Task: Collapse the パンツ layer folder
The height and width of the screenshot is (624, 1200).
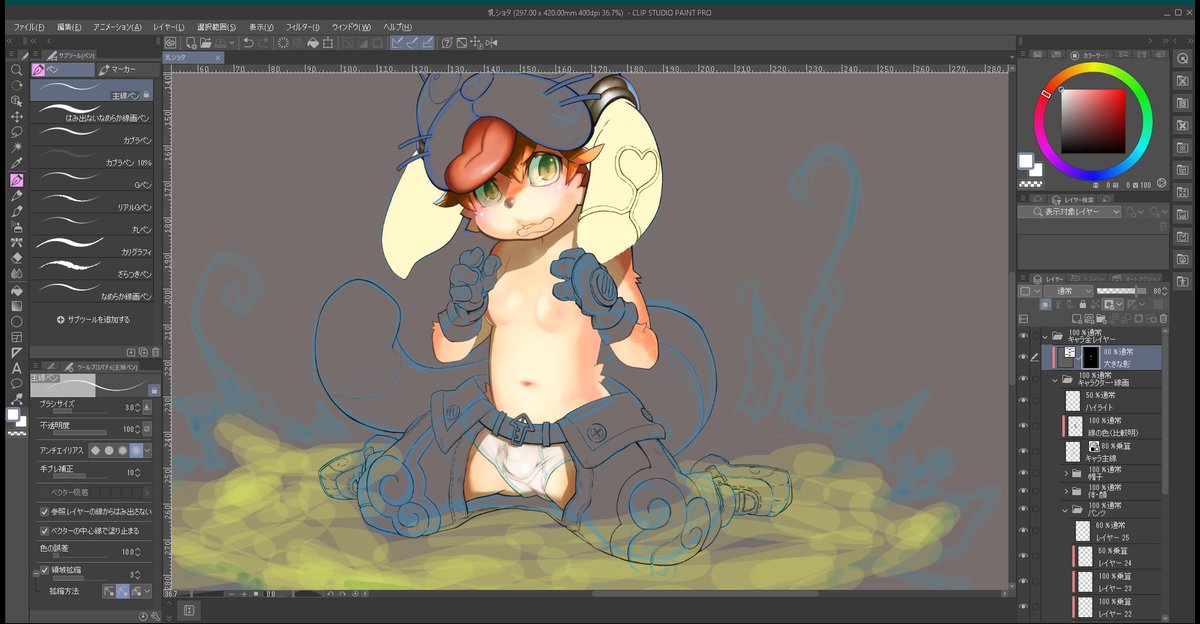Action: pos(1066,510)
